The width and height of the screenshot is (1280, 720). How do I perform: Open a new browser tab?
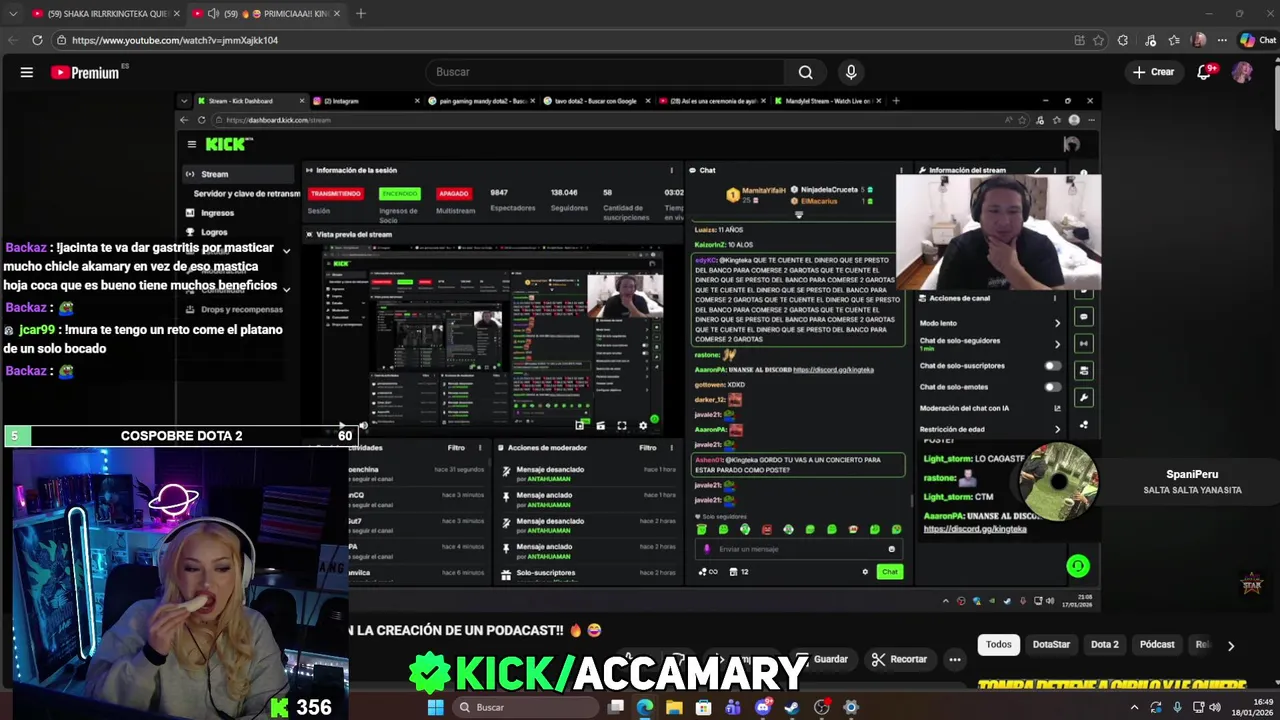(361, 14)
